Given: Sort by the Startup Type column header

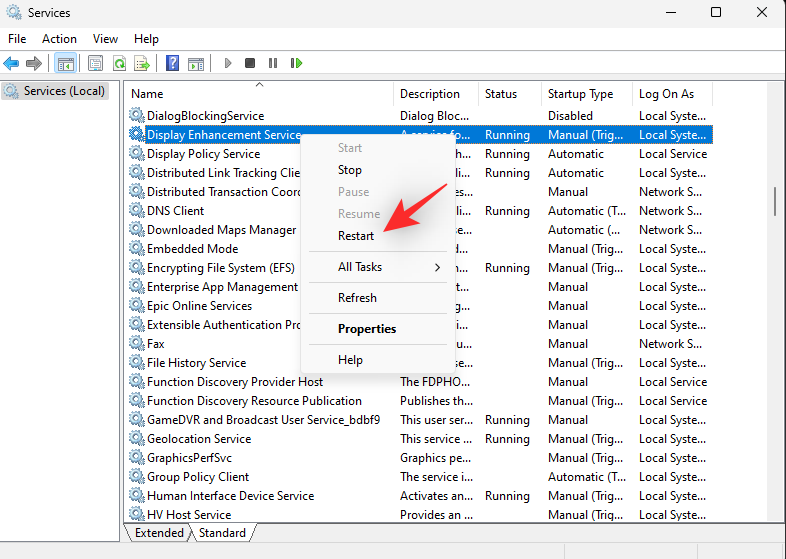Looking at the screenshot, I should coord(580,94).
